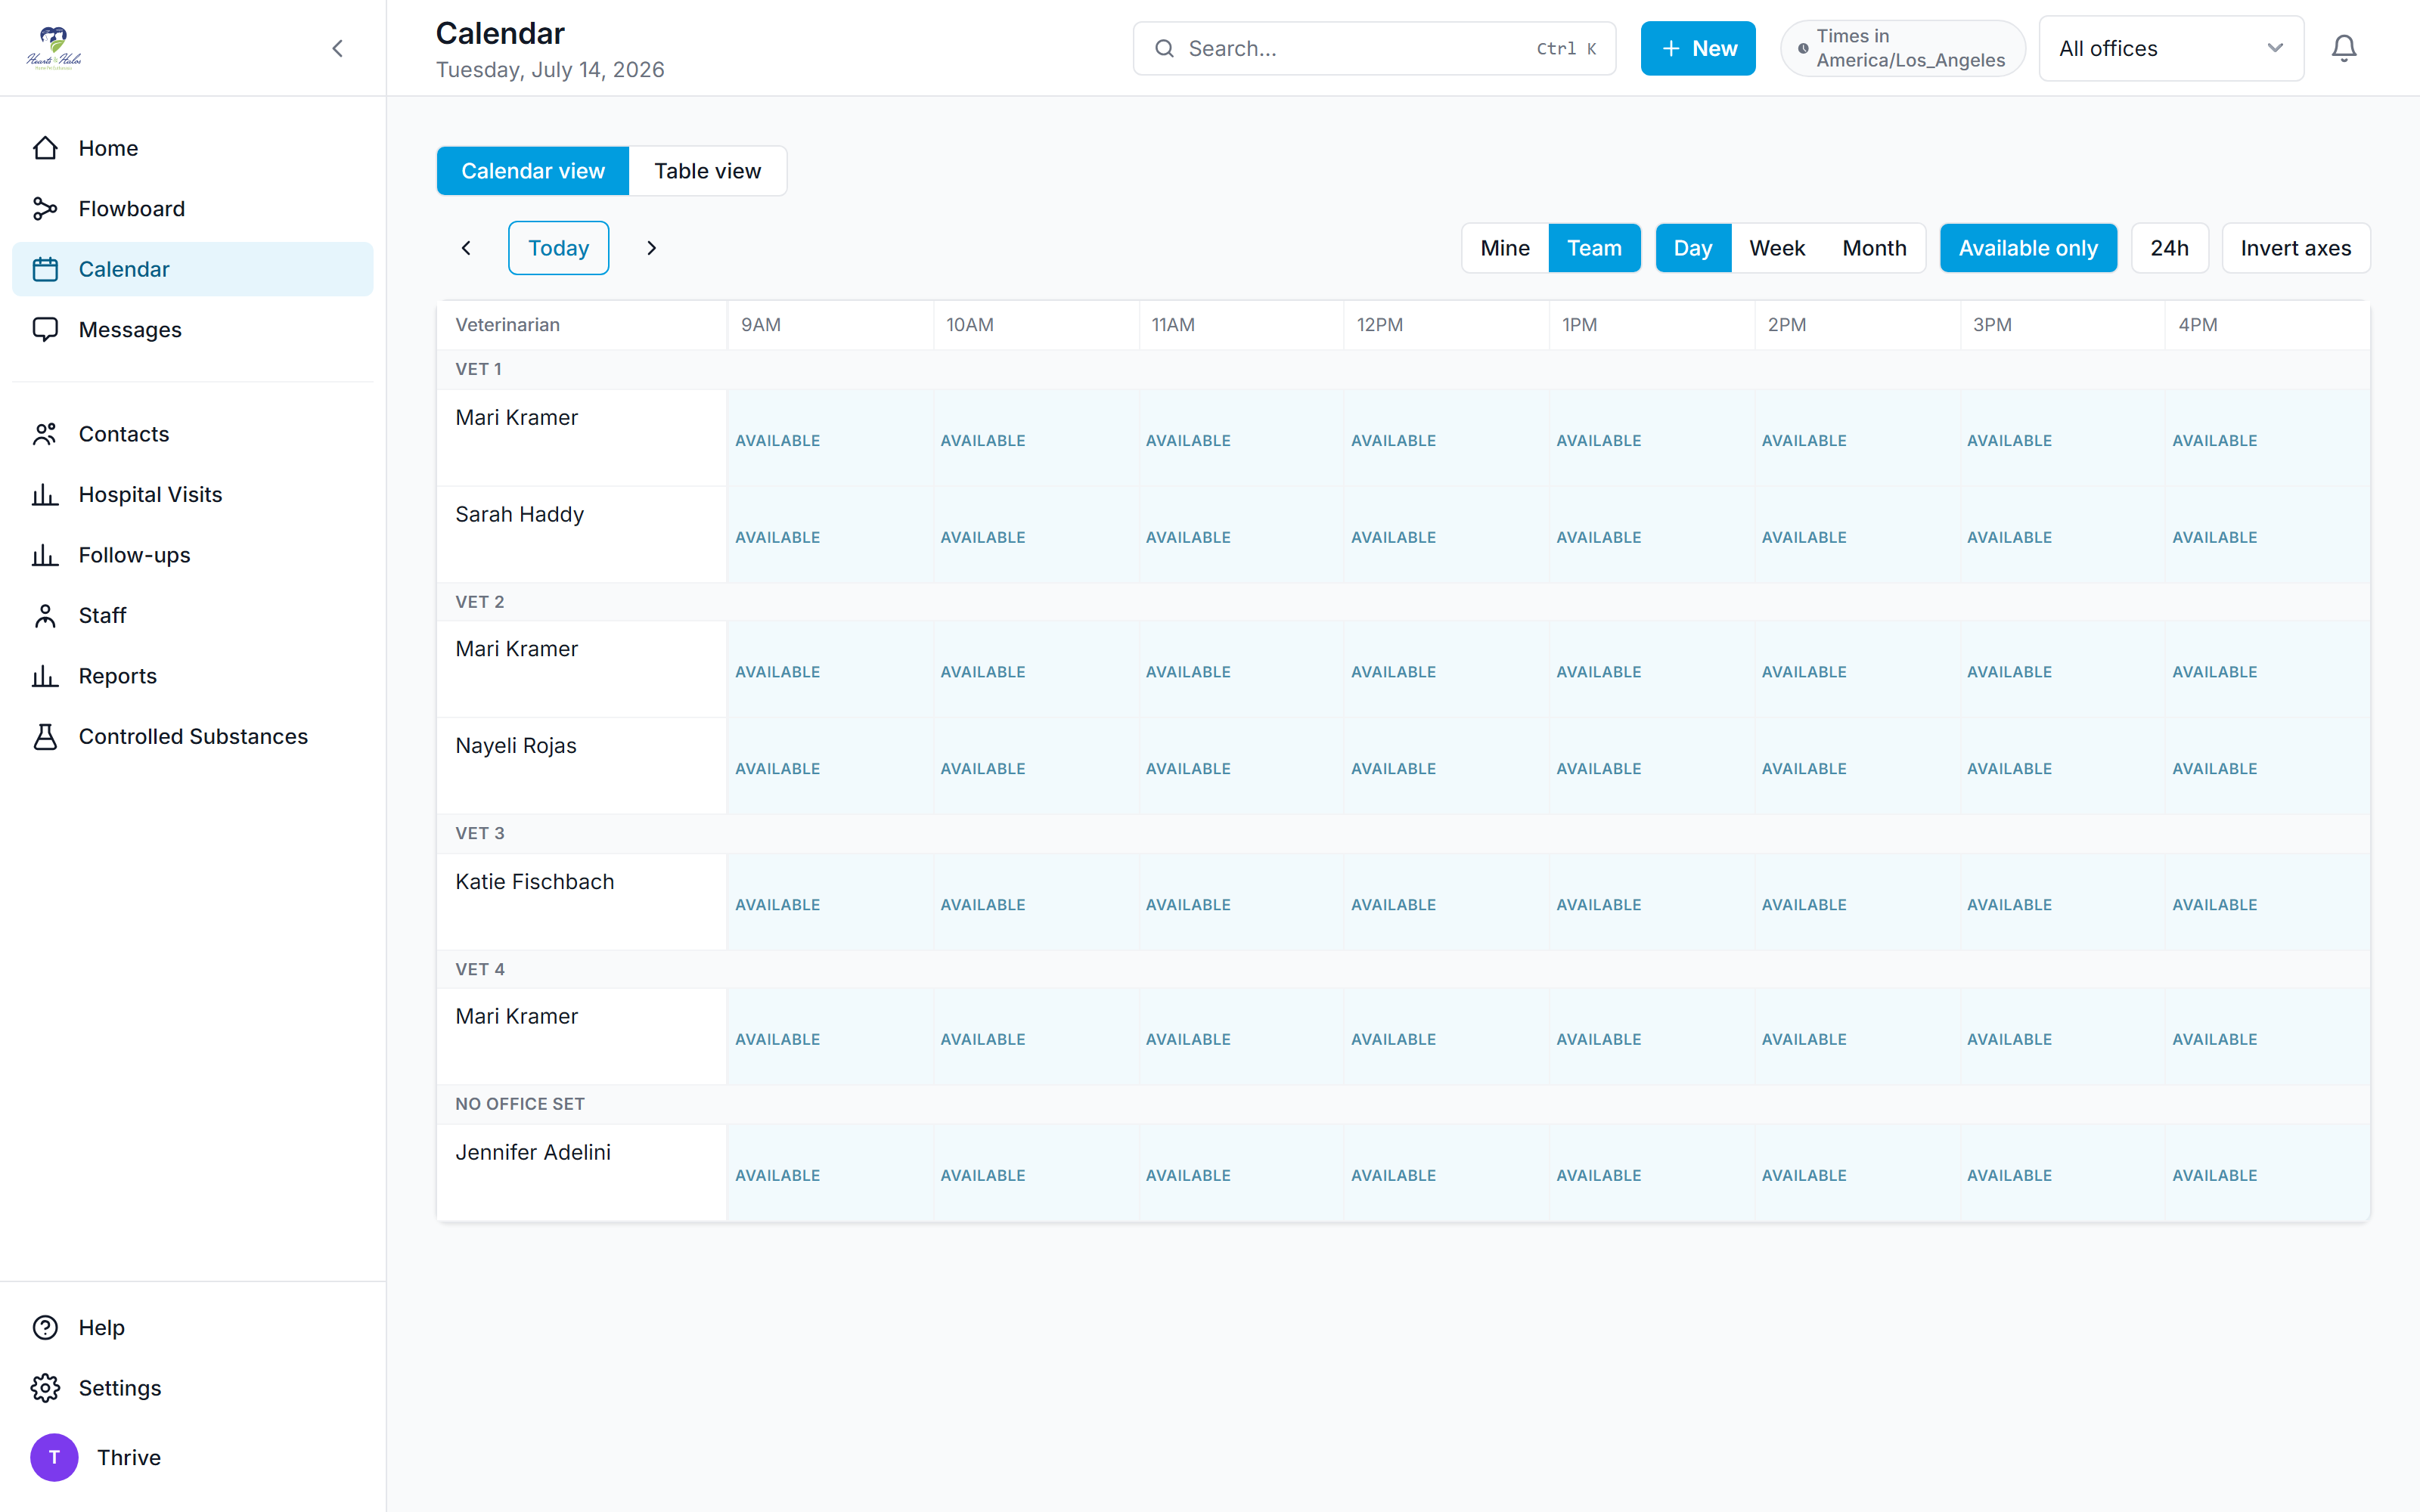Click the VET 1 group header
The width and height of the screenshot is (2420, 1512).
[x=1403, y=369]
